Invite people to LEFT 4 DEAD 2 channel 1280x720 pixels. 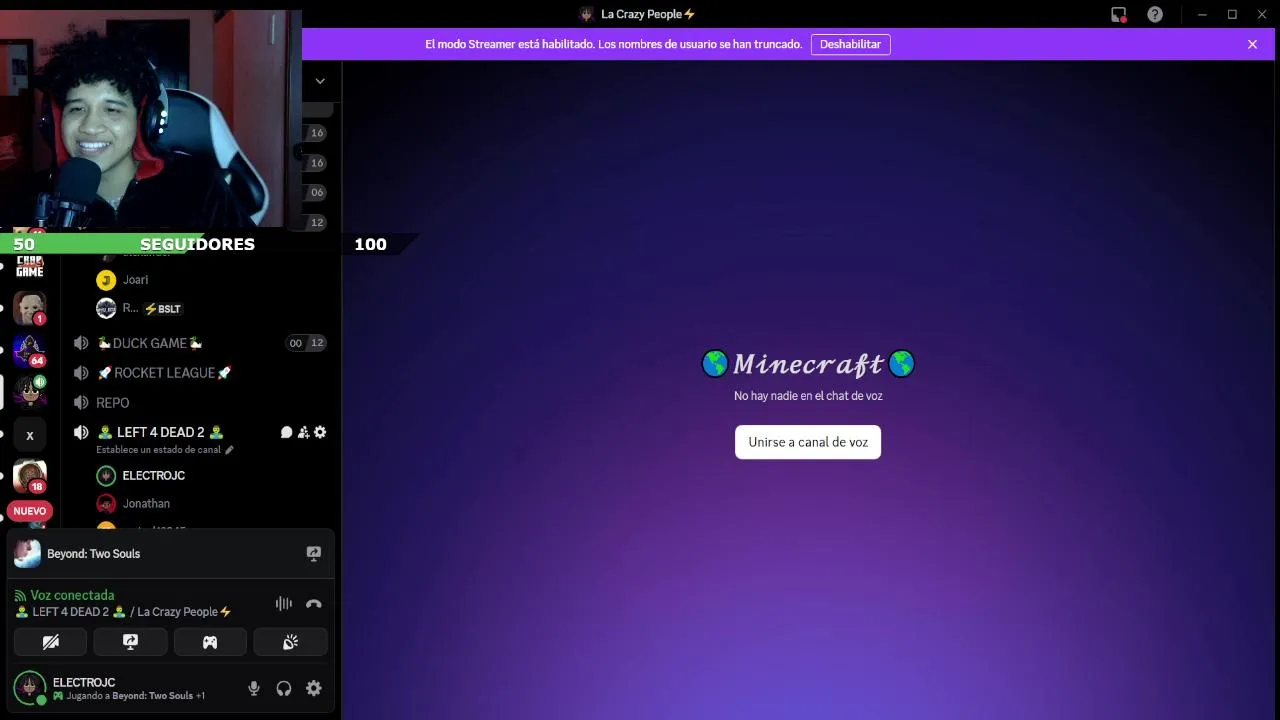point(303,432)
